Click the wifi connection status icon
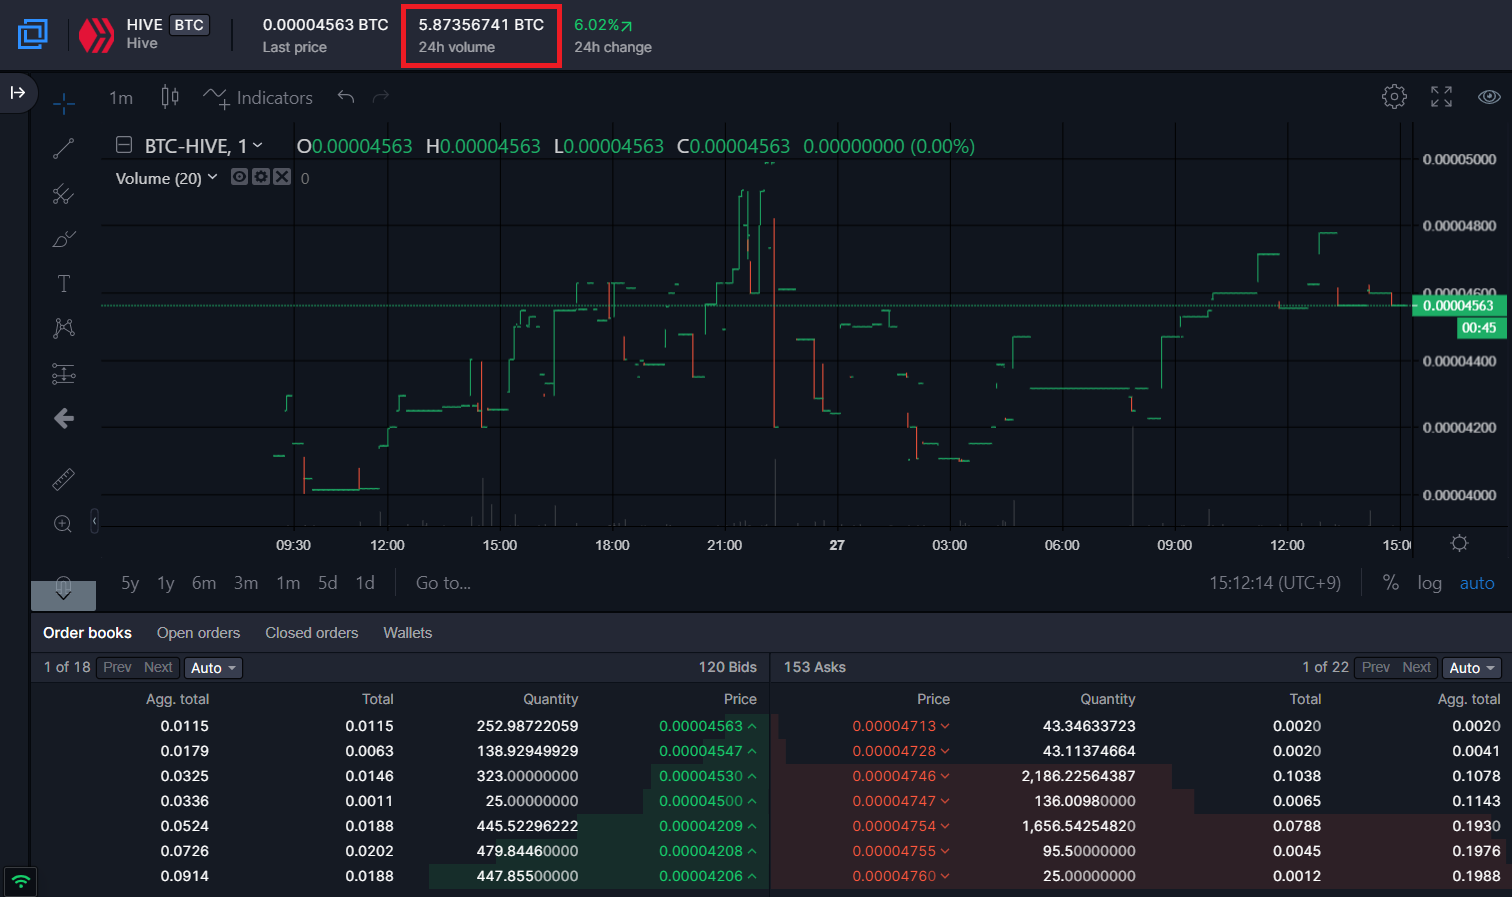Image resolution: width=1512 pixels, height=897 pixels. pyautogui.click(x=20, y=882)
